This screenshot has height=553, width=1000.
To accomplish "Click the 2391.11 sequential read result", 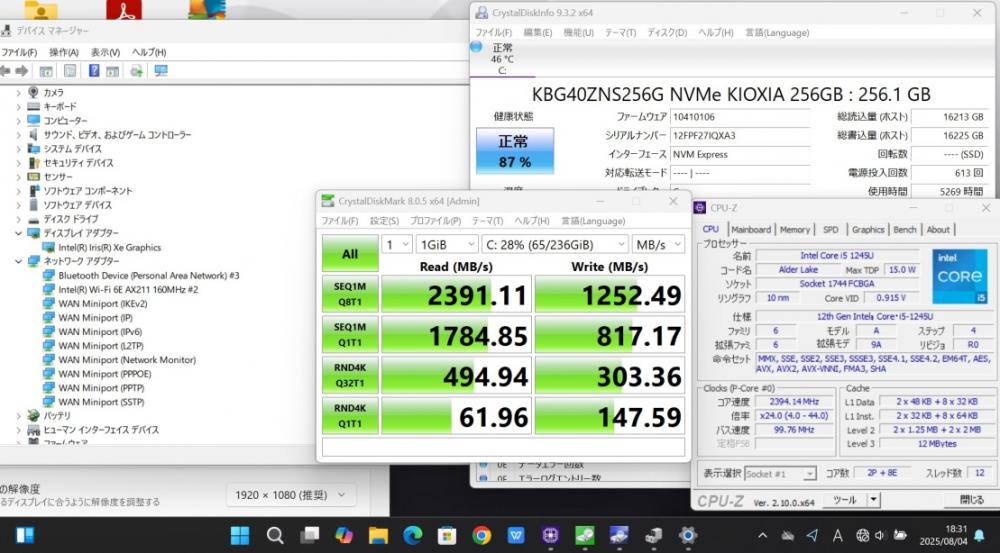I will click(456, 295).
